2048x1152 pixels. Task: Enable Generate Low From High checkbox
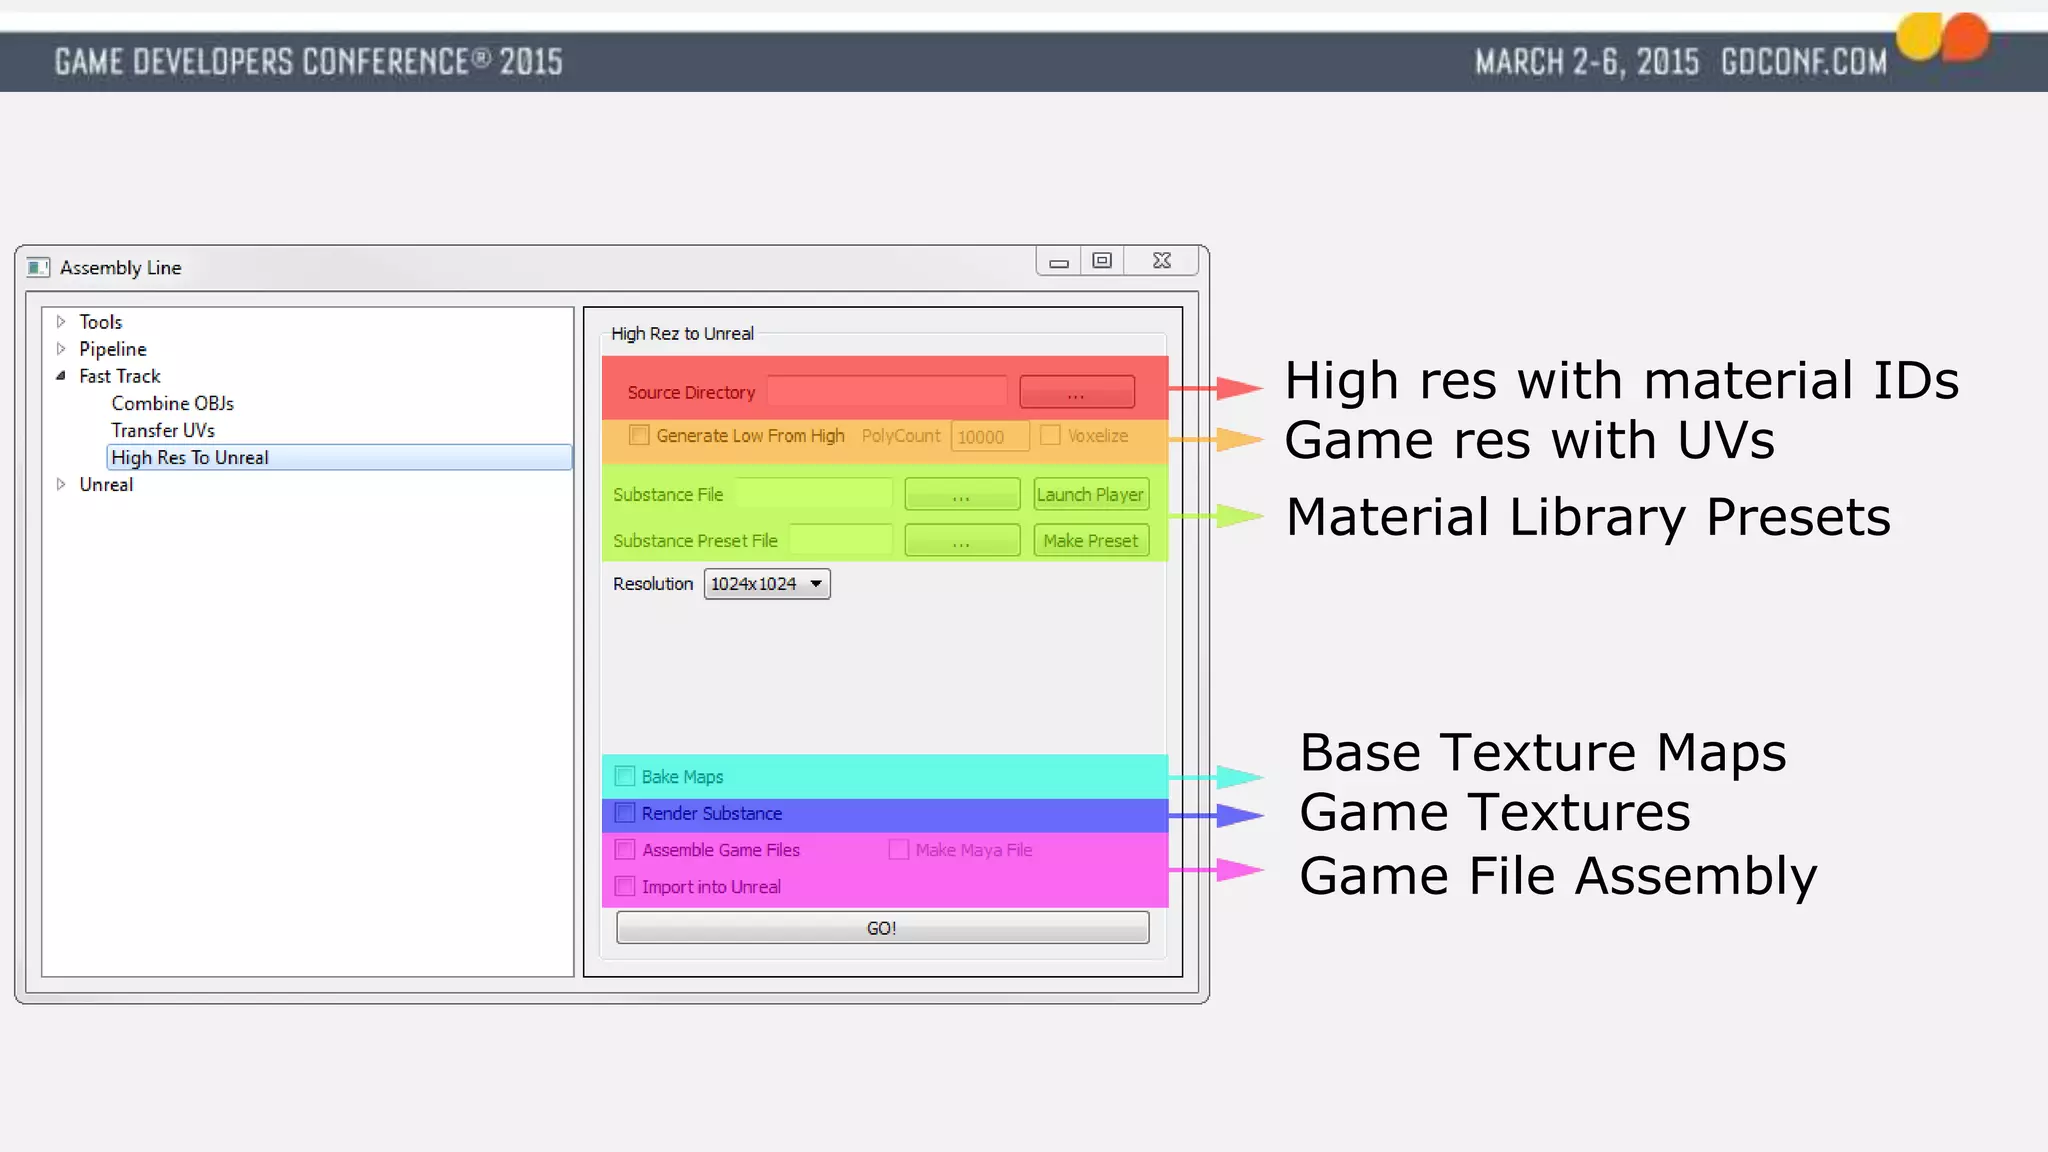[639, 435]
